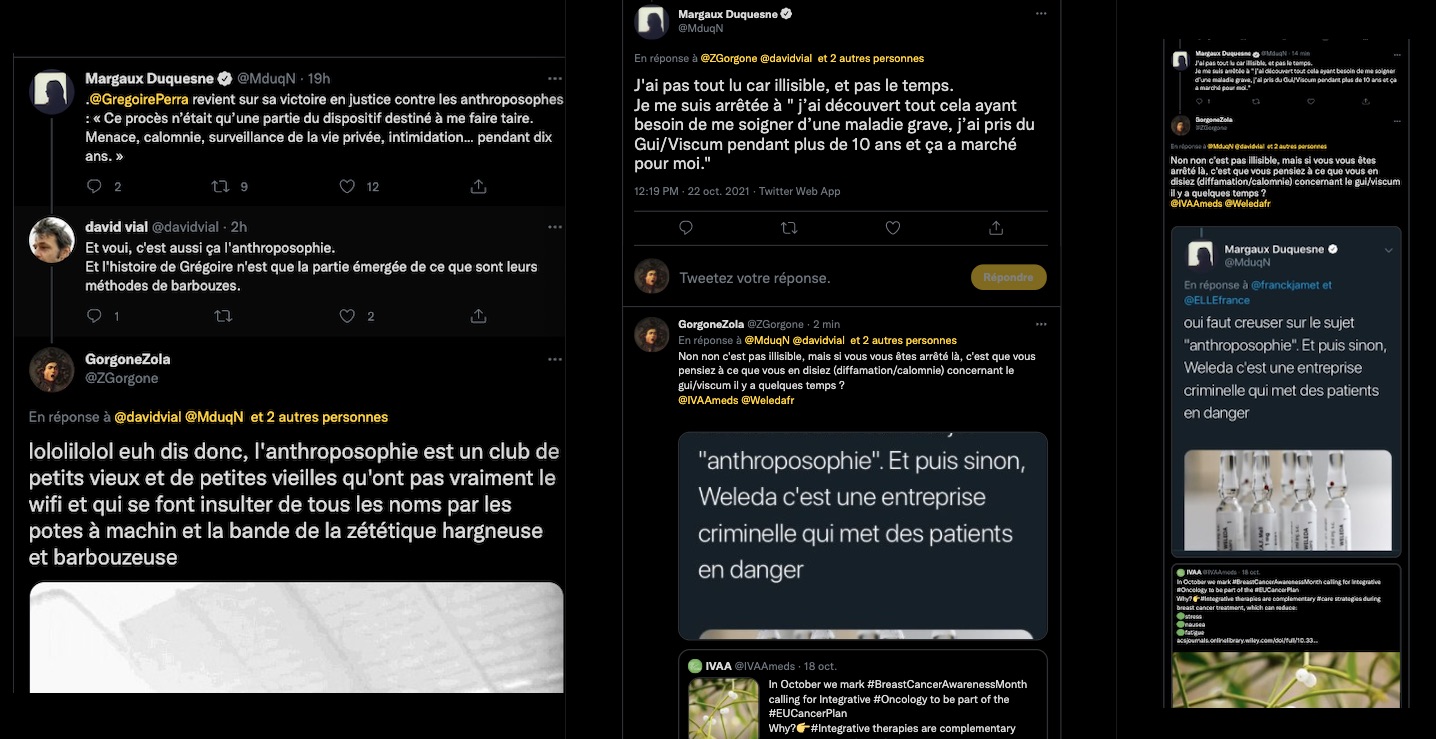Screen dimensions: 1436x739
Task: Reply to the Gui/Viscum tweet in the middle column
Action: (x=685, y=228)
